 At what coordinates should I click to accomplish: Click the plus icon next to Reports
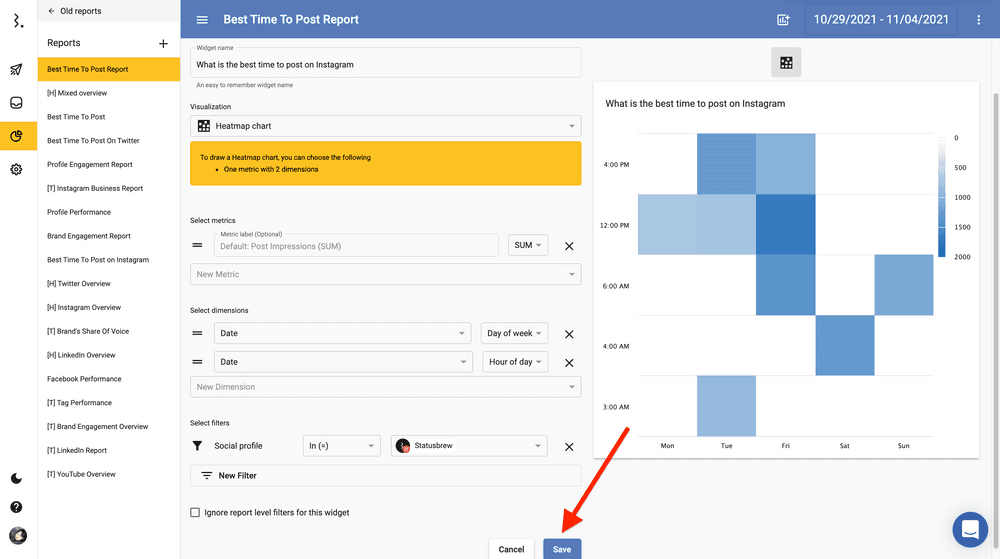[x=164, y=44]
